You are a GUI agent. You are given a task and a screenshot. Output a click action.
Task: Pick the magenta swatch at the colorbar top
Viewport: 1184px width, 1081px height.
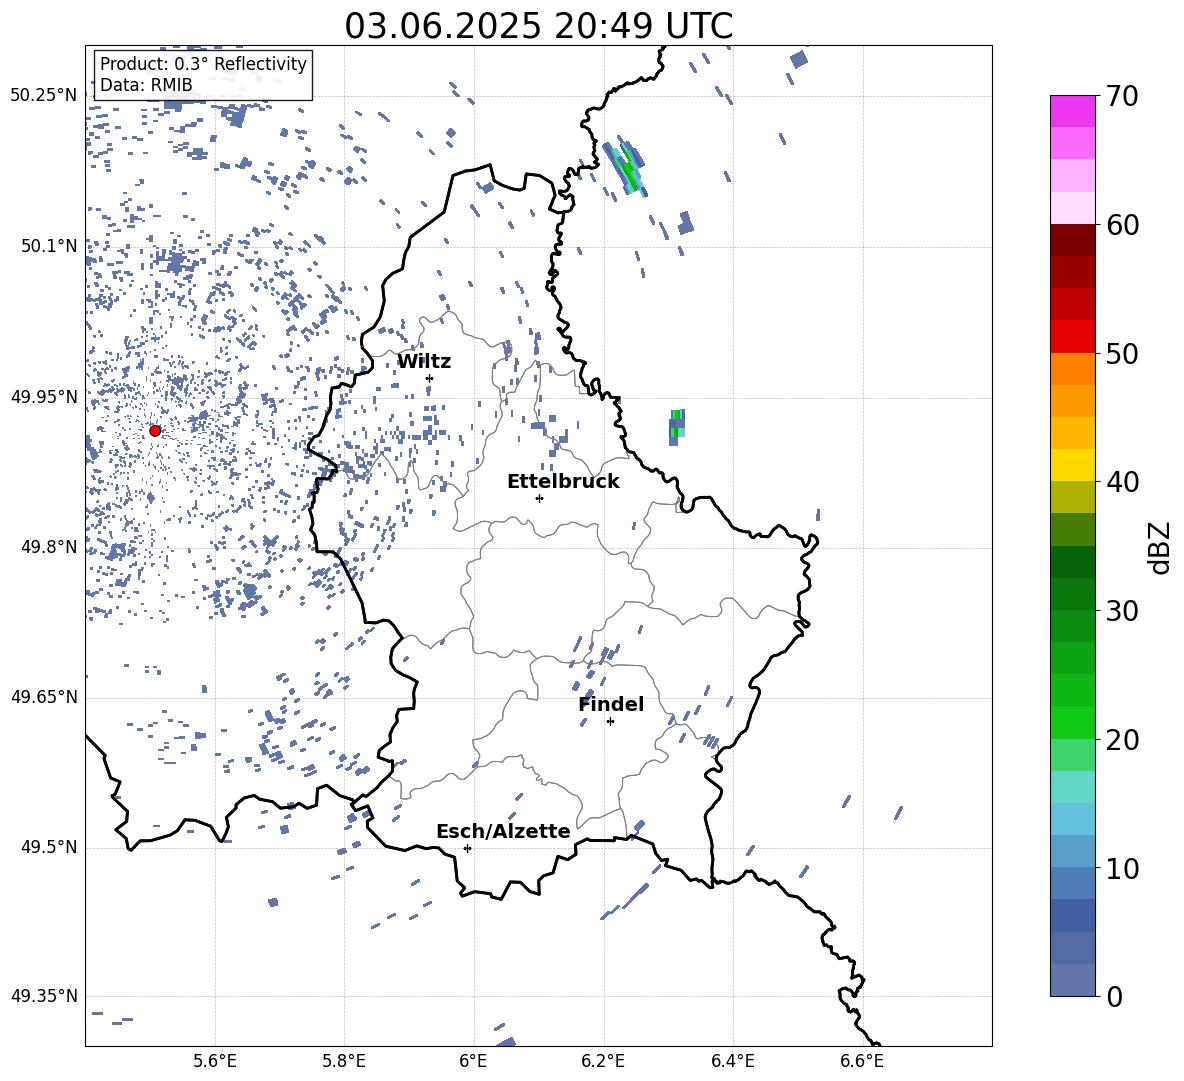[1073, 111]
